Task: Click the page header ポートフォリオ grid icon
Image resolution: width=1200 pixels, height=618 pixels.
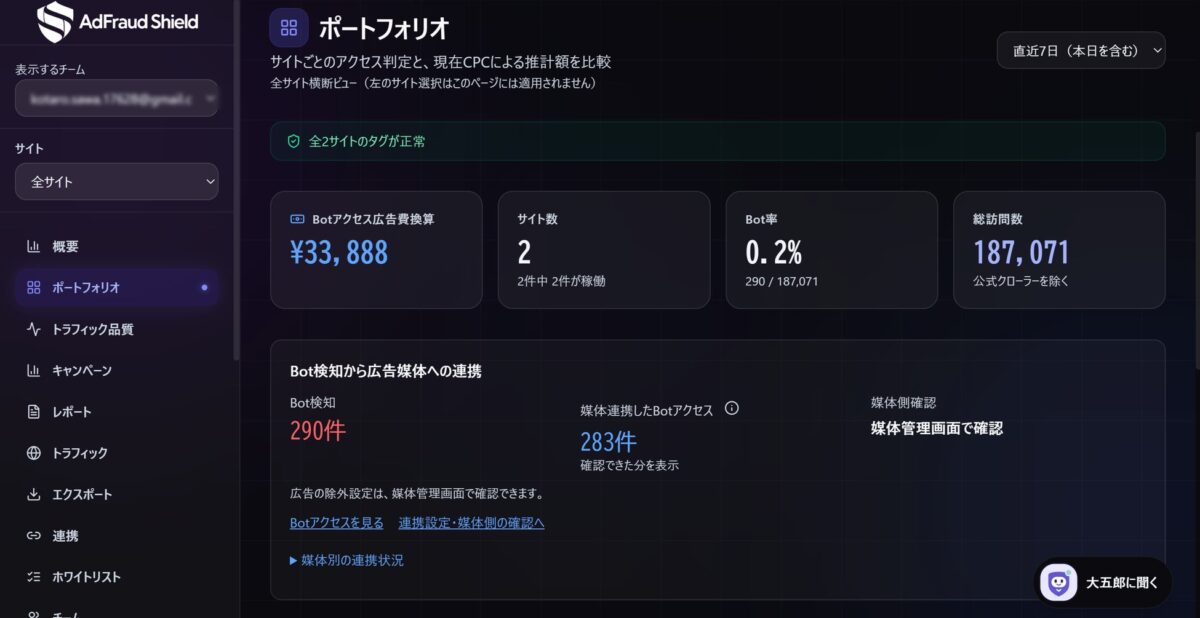Action: click(289, 27)
